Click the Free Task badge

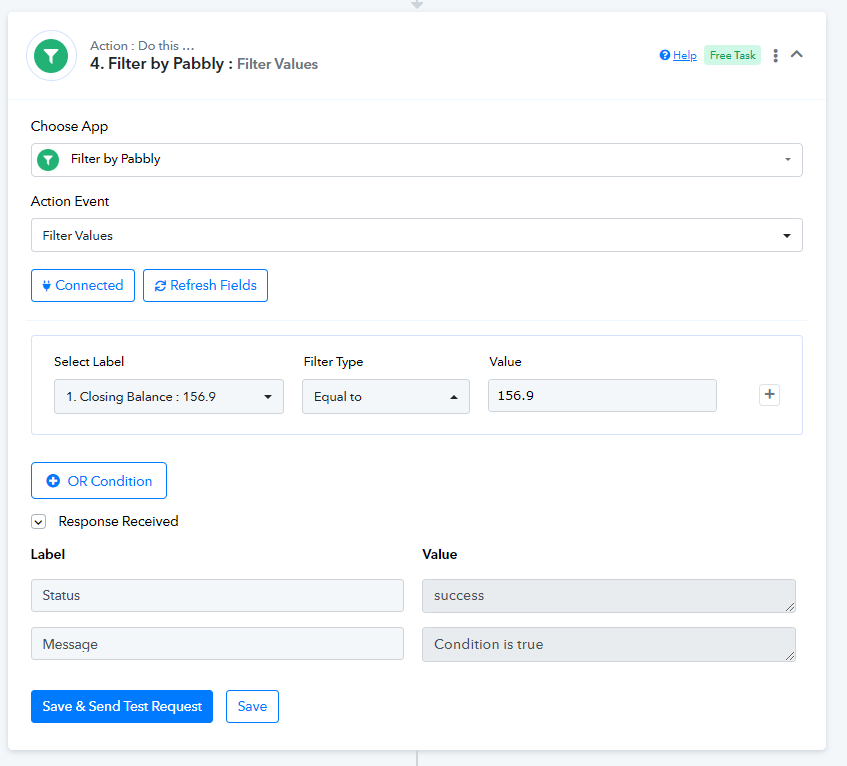732,55
